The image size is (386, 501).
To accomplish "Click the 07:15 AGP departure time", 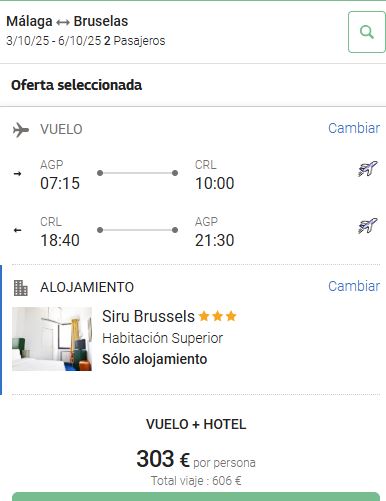I will coord(60,183).
